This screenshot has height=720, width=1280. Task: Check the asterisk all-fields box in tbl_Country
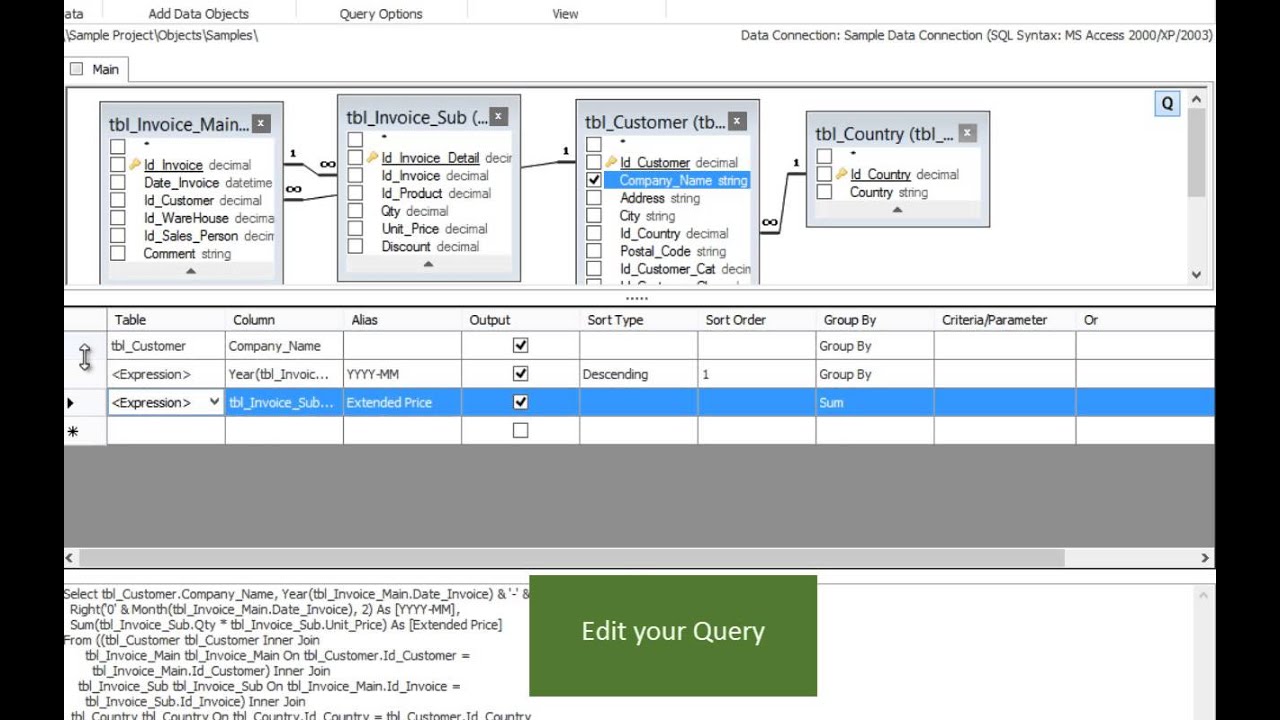click(824, 156)
